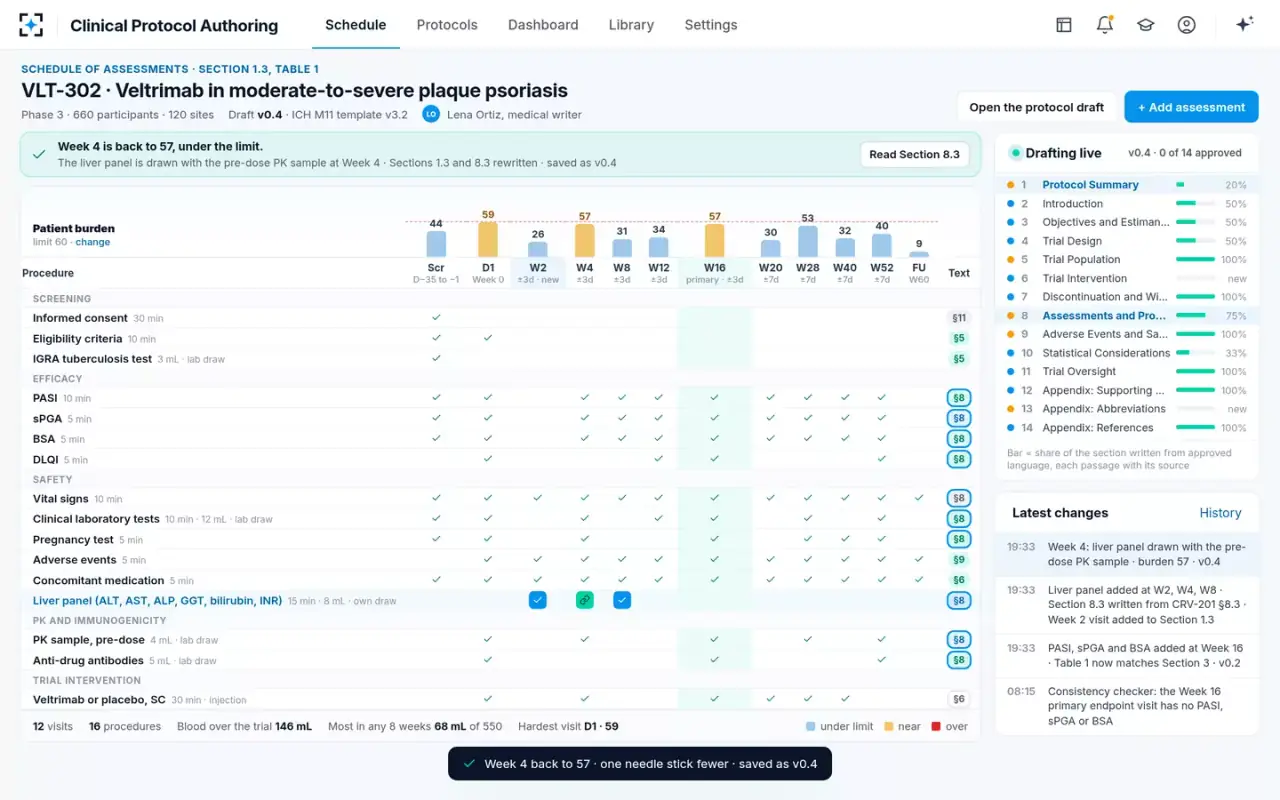This screenshot has width=1280, height=800.
Task: Open the §8 badge on Pregnancy test row
Action: 959,539
